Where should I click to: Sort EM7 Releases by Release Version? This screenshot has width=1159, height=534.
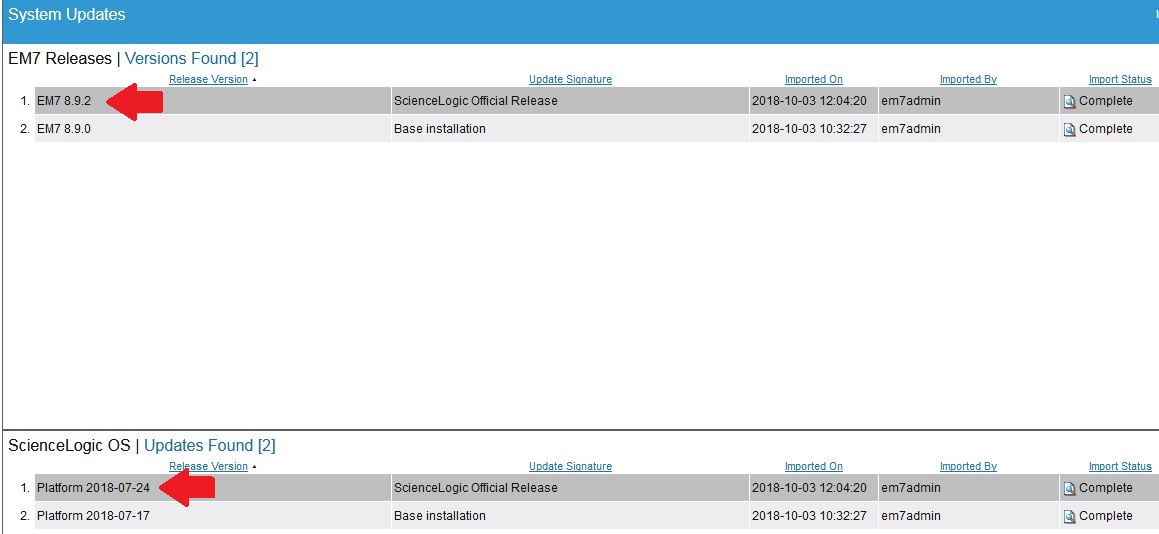[x=208, y=80]
